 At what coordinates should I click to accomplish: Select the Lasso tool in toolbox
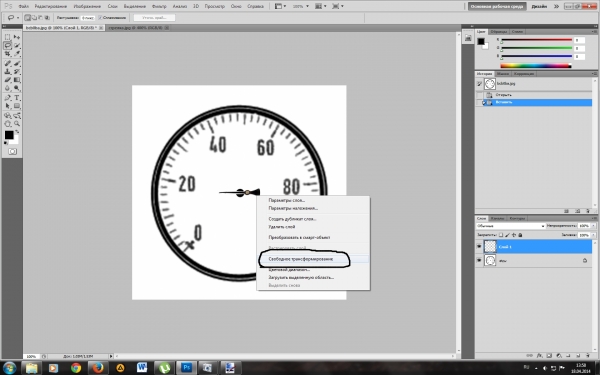coord(7,46)
